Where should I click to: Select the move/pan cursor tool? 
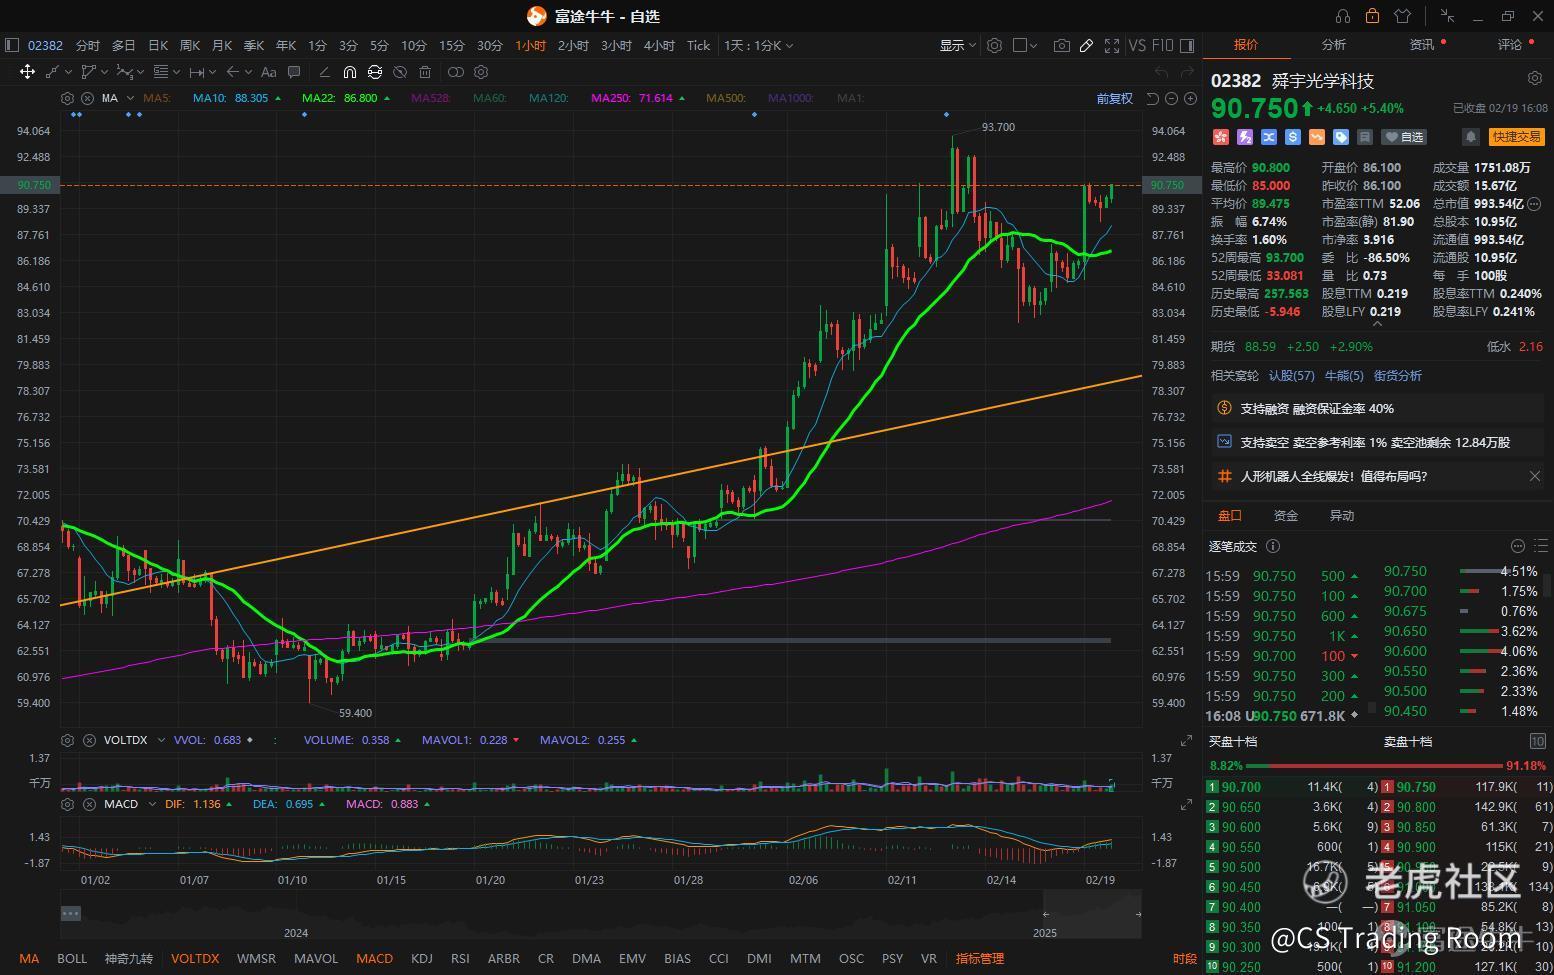click(x=27, y=72)
